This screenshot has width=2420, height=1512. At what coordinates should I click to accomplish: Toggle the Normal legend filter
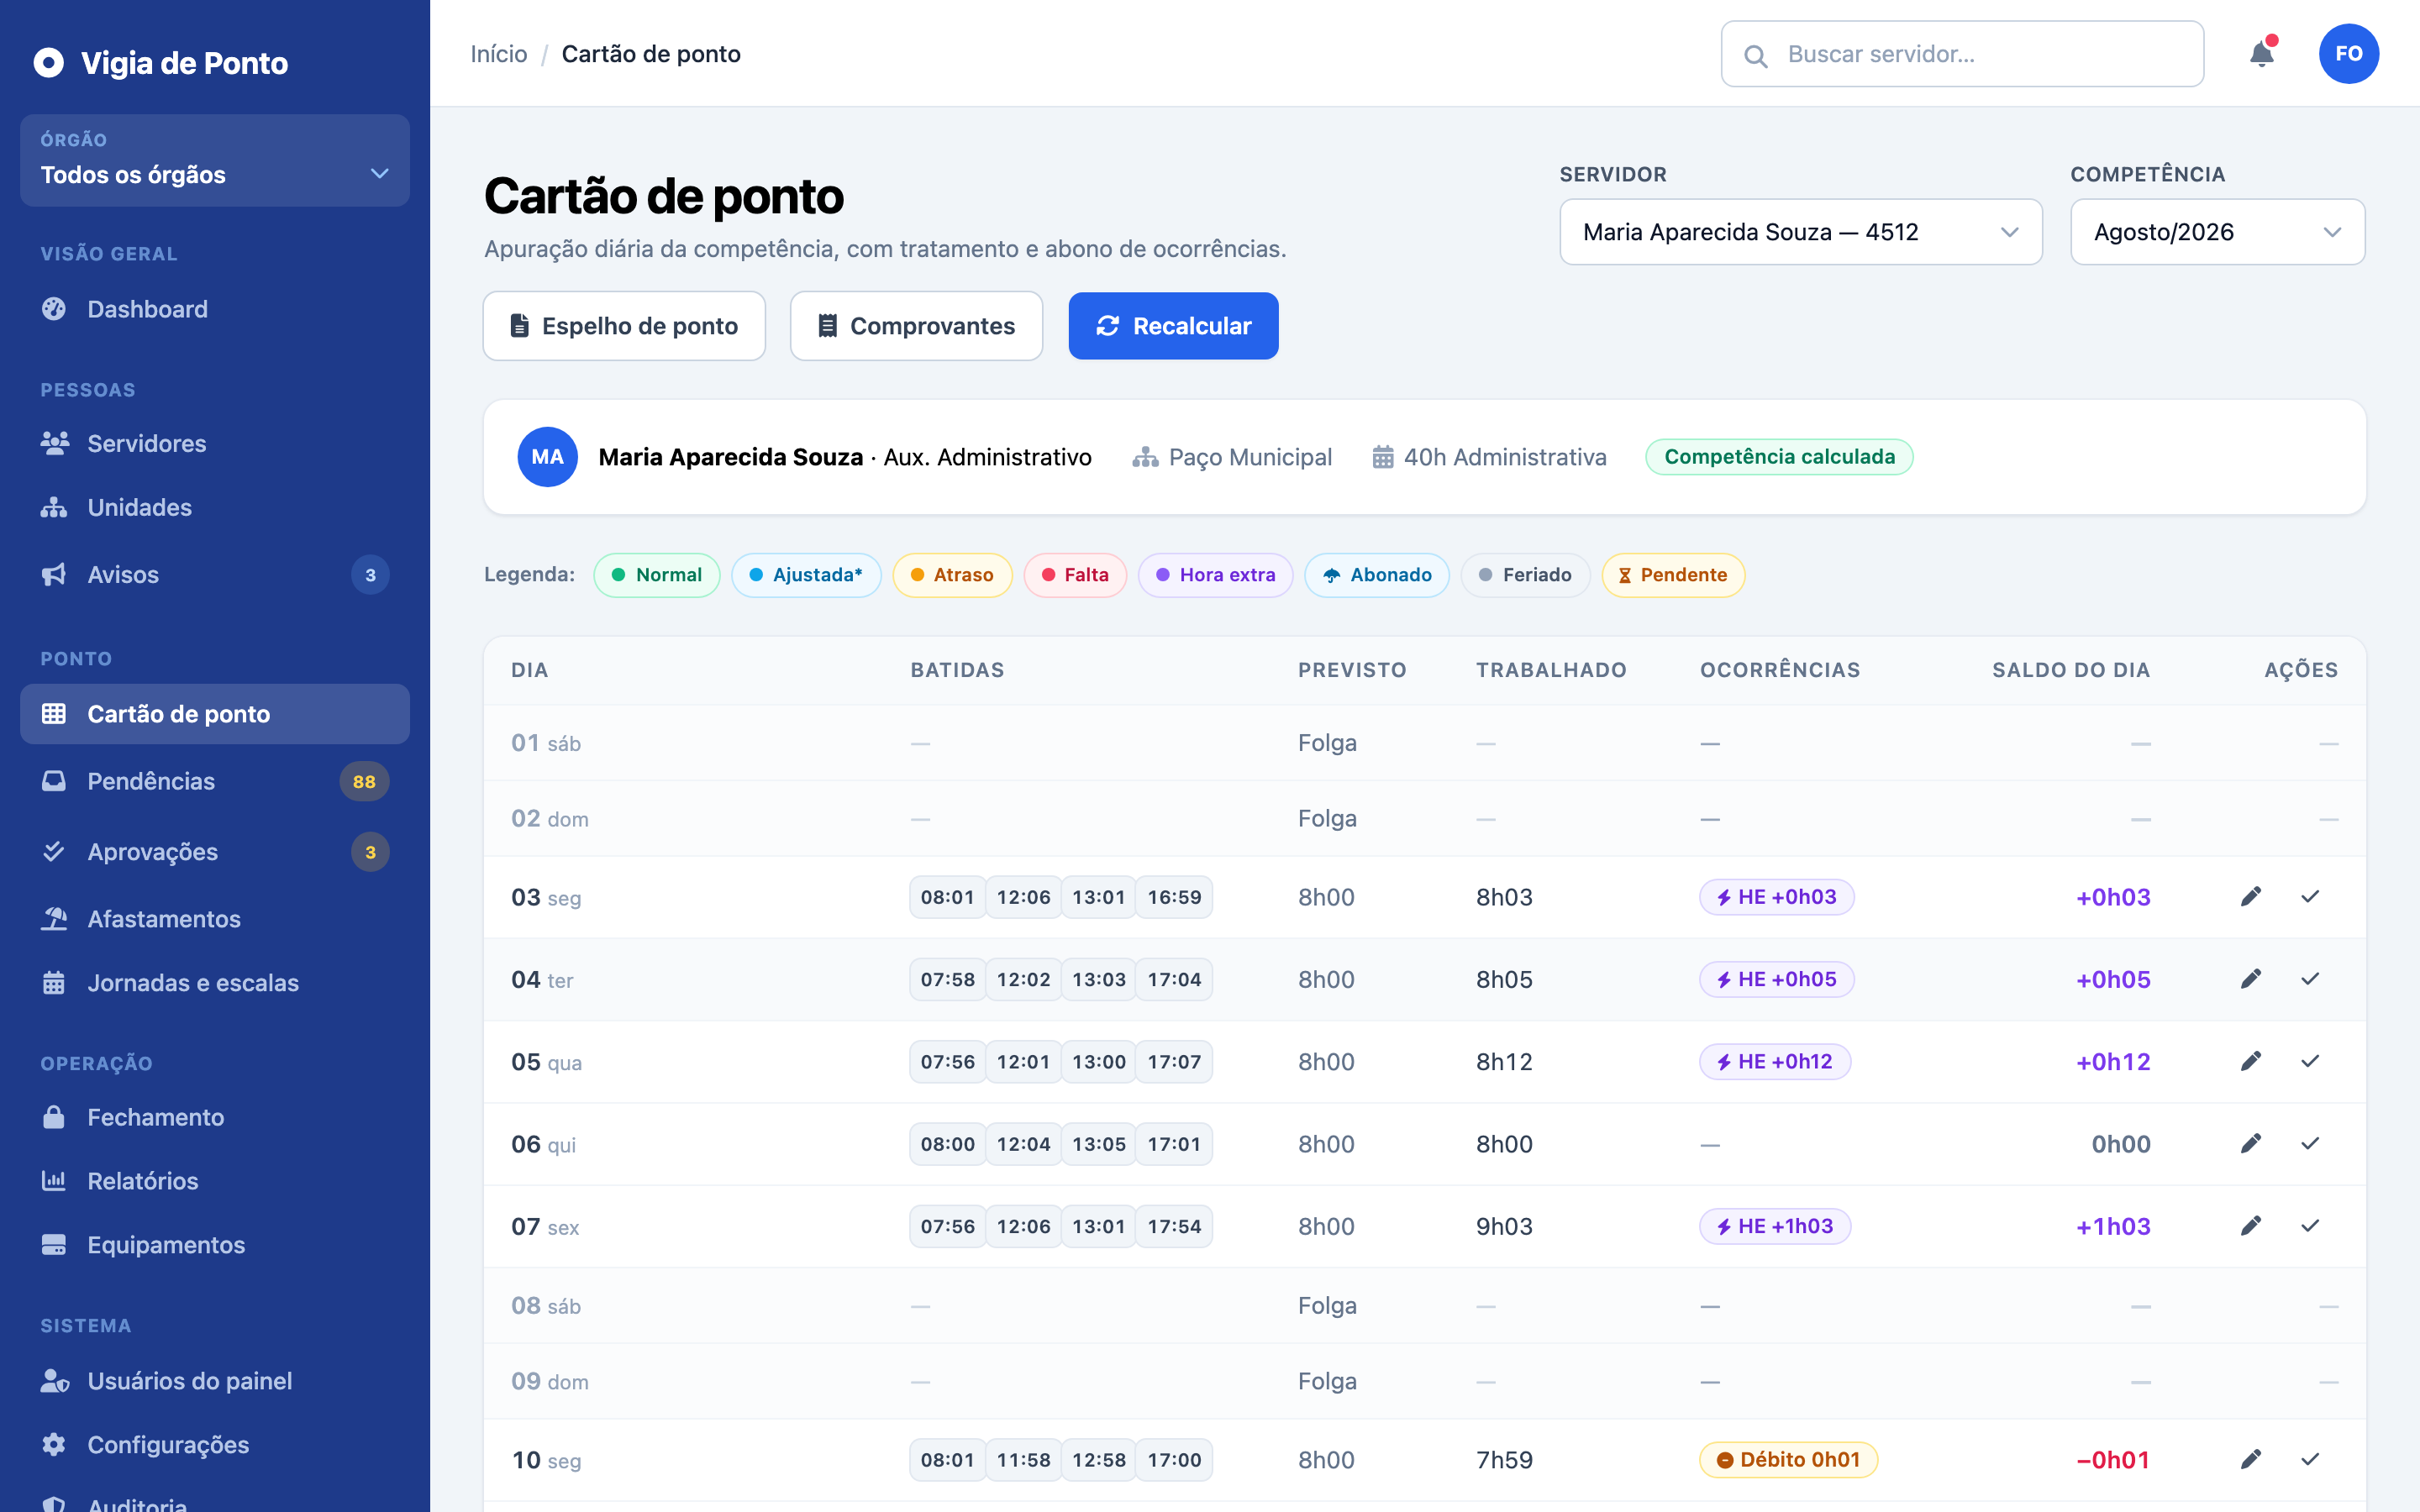pyautogui.click(x=656, y=575)
